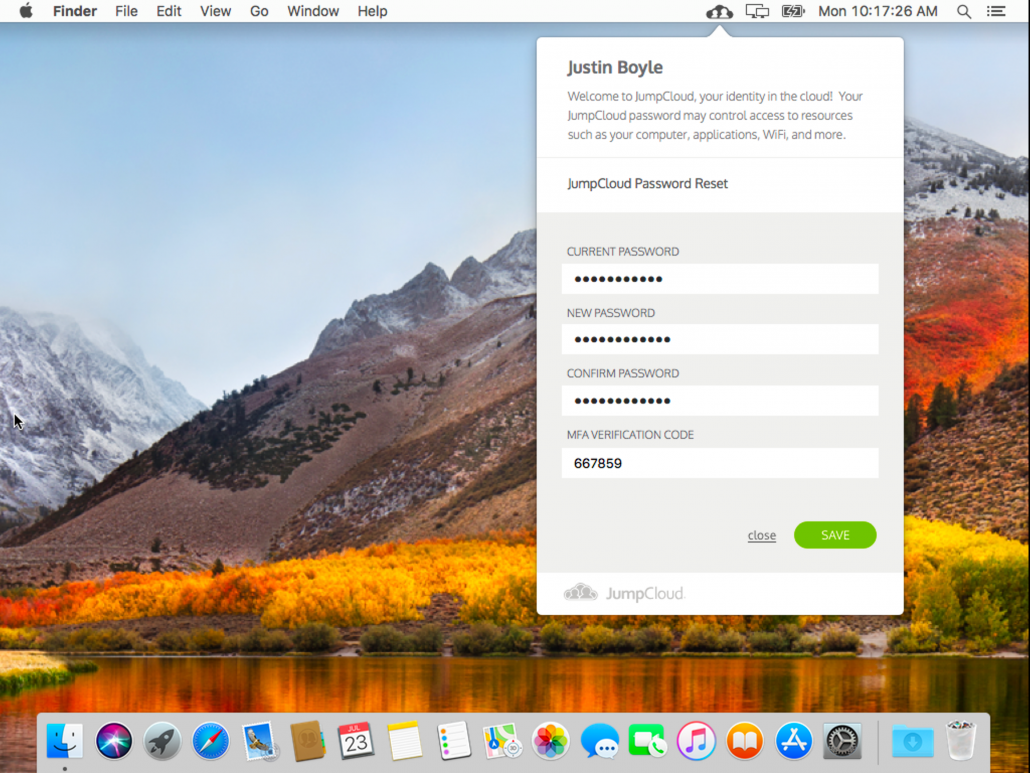
Task: Open the File menu
Action: click(x=126, y=12)
